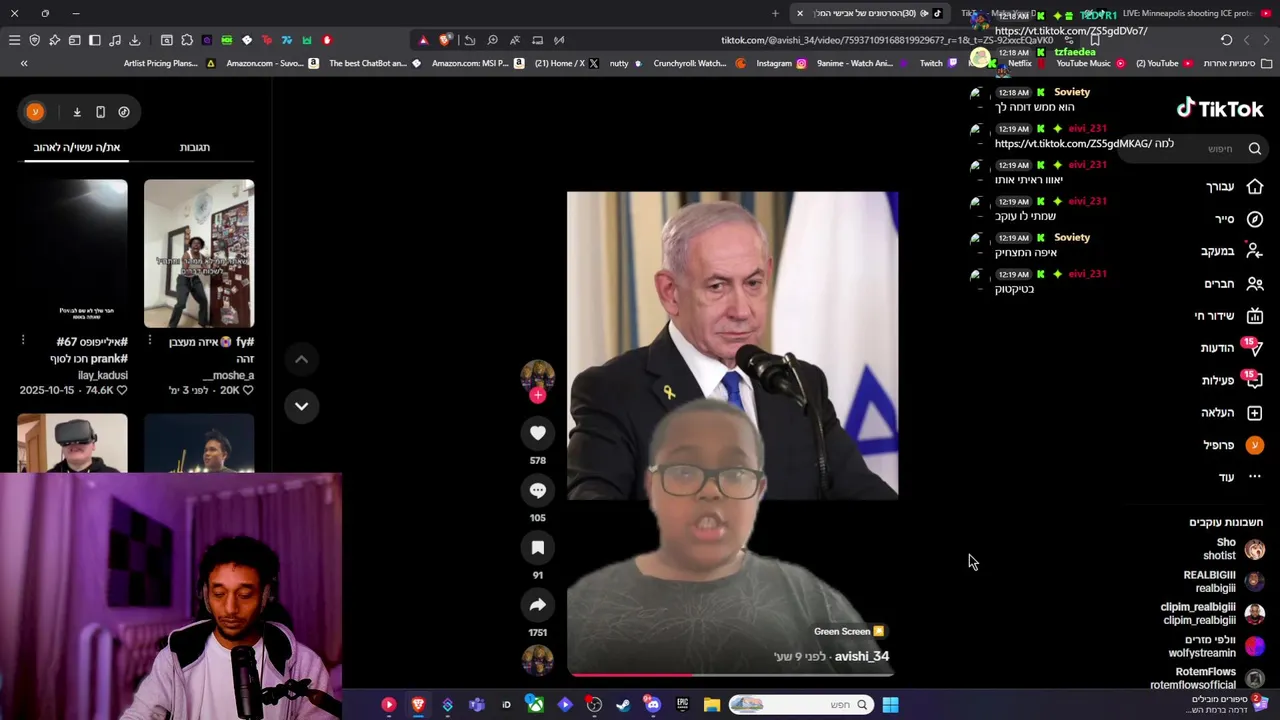Open RotemFlows followed account
This screenshot has height=720, width=1280.
1208,678
